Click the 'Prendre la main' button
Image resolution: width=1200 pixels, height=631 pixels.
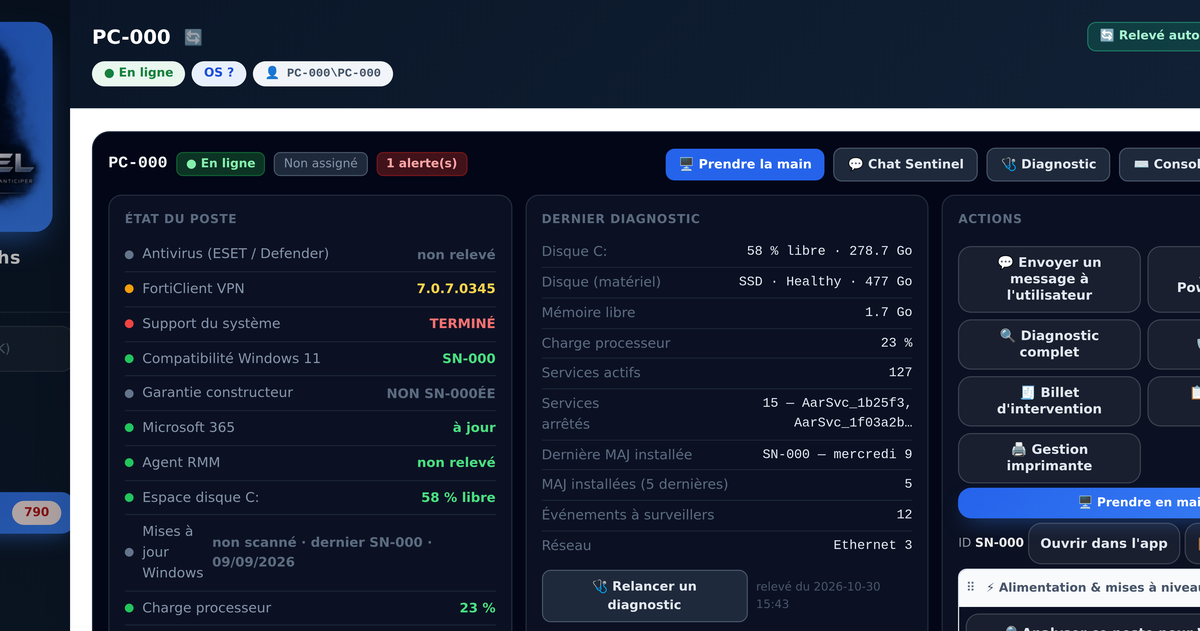point(745,164)
